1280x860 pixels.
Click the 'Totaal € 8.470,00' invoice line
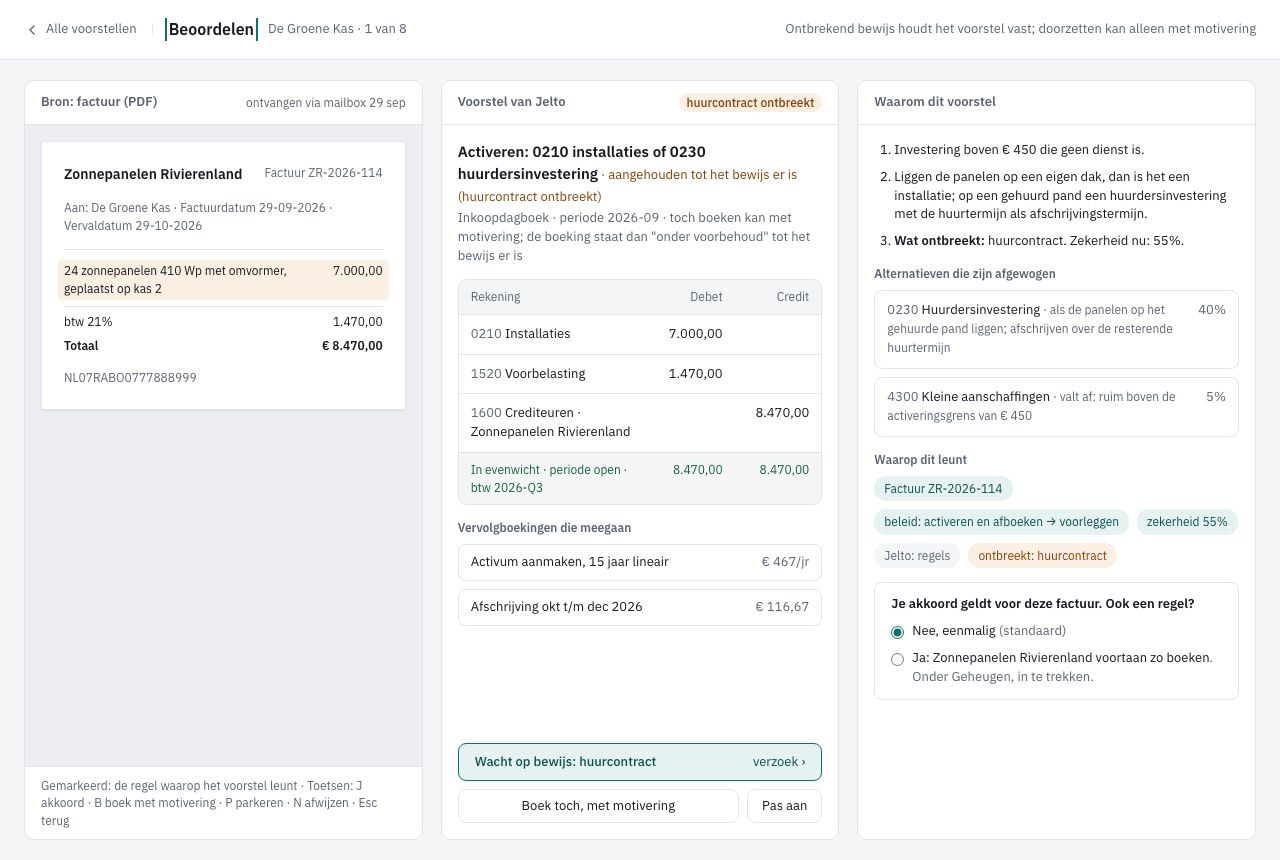[x=223, y=346]
